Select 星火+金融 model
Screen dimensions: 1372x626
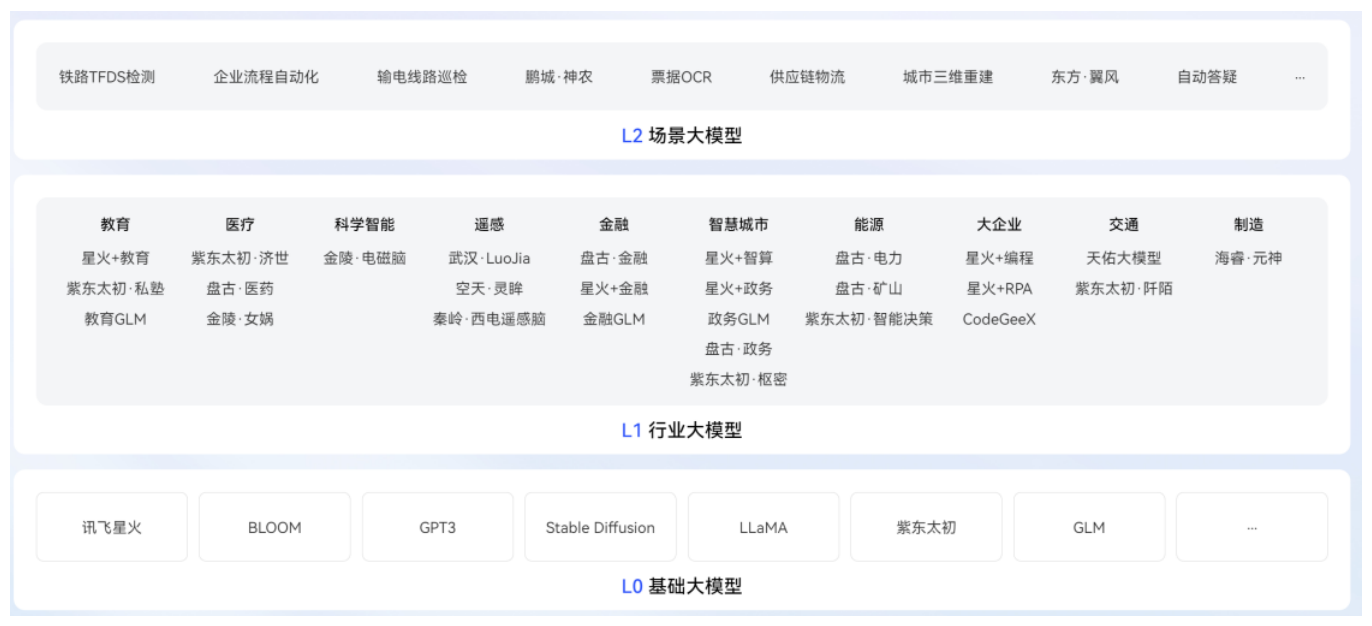(614, 289)
